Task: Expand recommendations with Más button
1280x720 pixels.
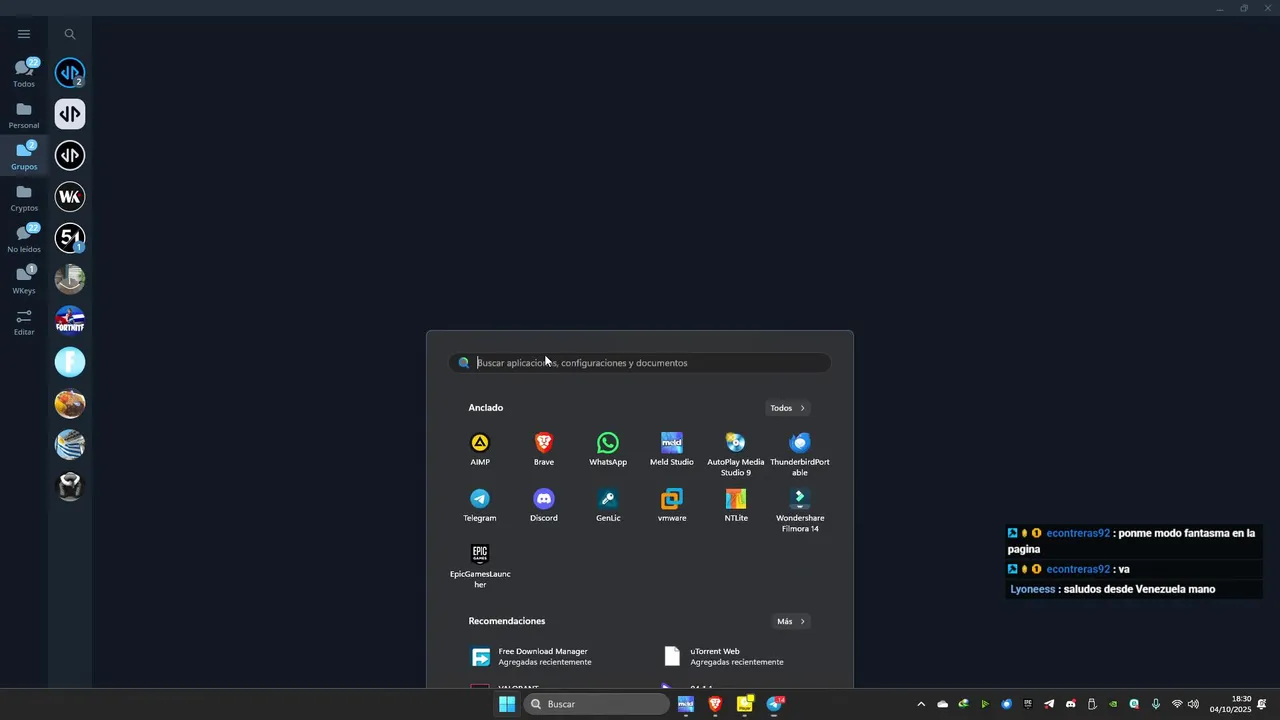Action: pyautogui.click(x=791, y=621)
